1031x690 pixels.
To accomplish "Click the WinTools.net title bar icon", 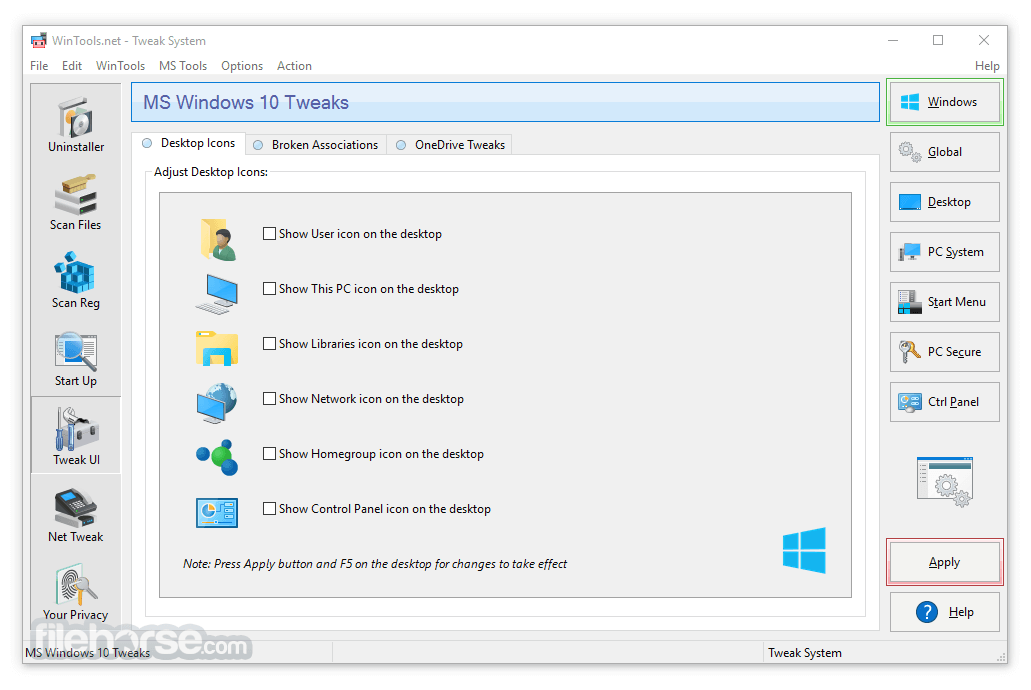I will coord(39,41).
